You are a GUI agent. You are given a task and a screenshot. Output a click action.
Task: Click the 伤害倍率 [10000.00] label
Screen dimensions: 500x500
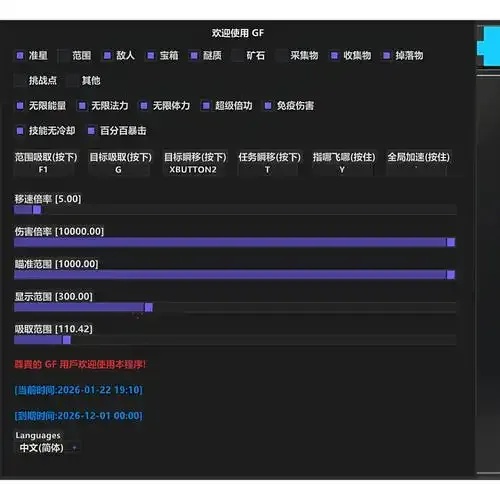click(x=59, y=231)
